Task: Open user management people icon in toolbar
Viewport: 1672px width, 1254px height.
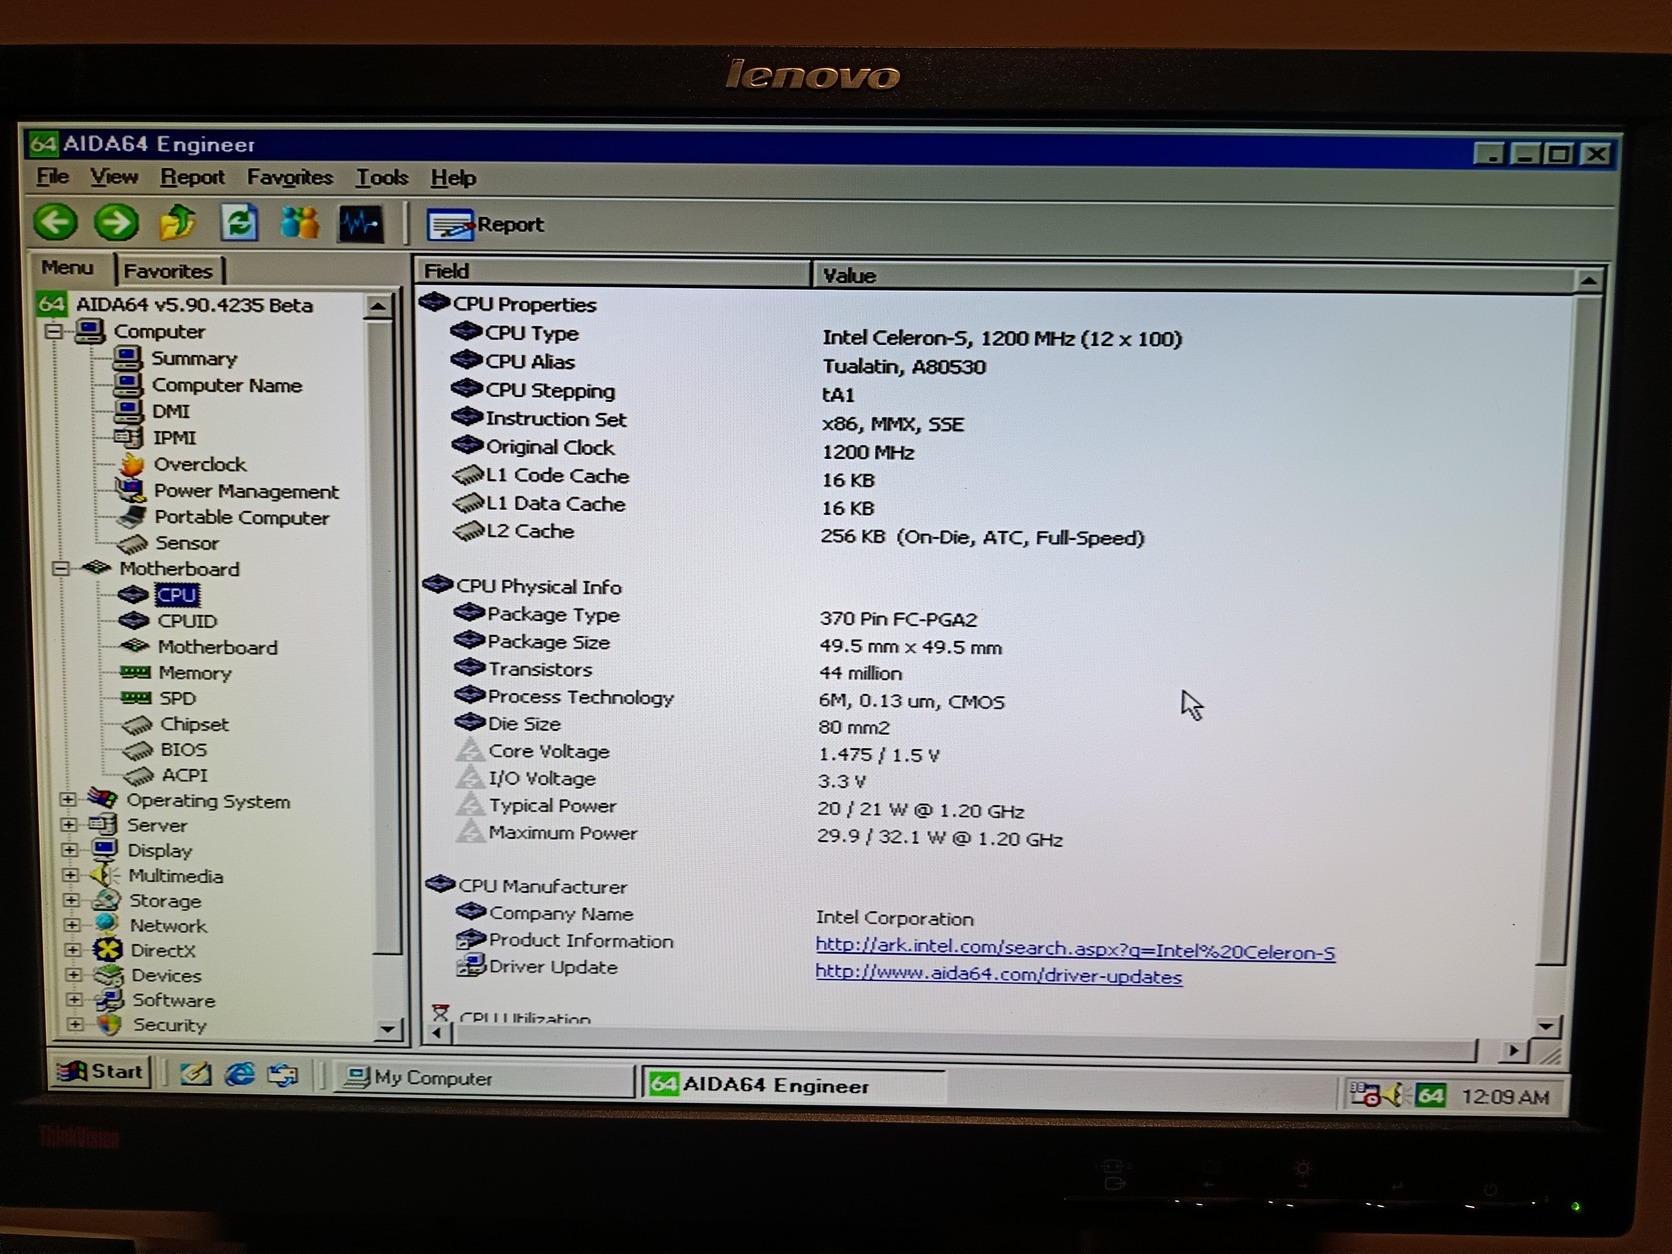Action: pyautogui.click(x=299, y=222)
